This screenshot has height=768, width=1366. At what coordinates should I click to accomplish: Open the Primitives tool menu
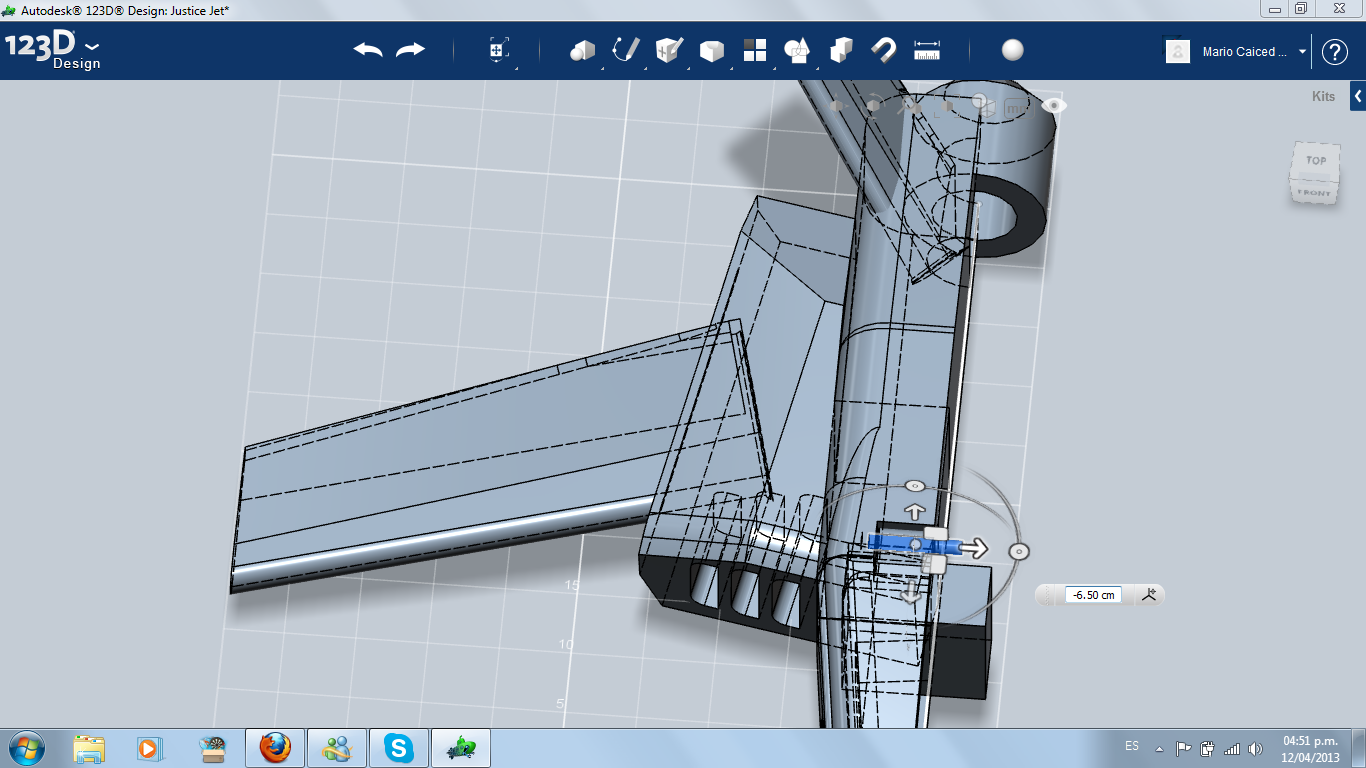click(582, 50)
